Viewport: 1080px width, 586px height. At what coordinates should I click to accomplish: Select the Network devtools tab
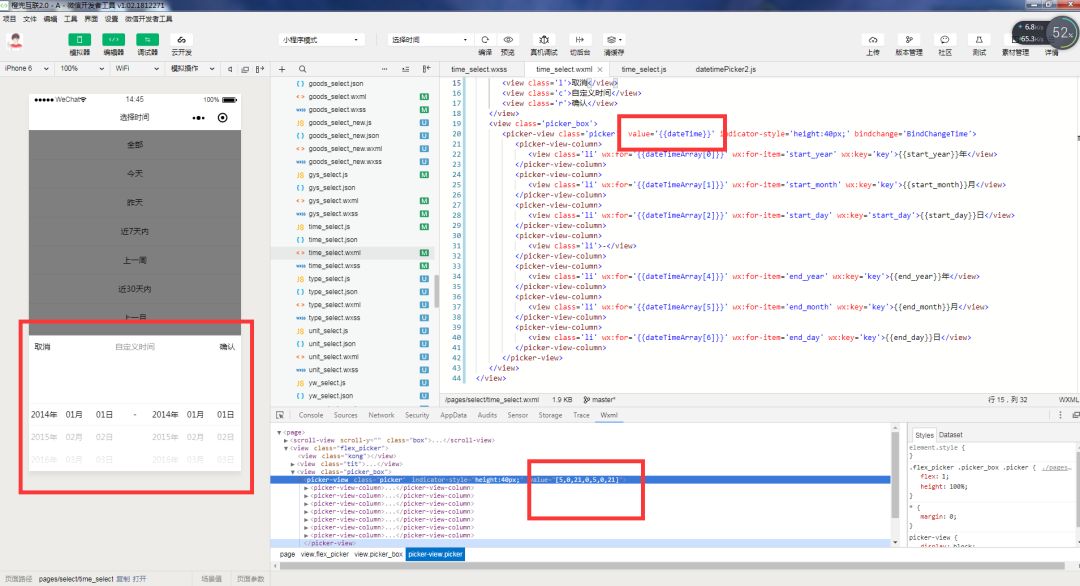[381, 415]
